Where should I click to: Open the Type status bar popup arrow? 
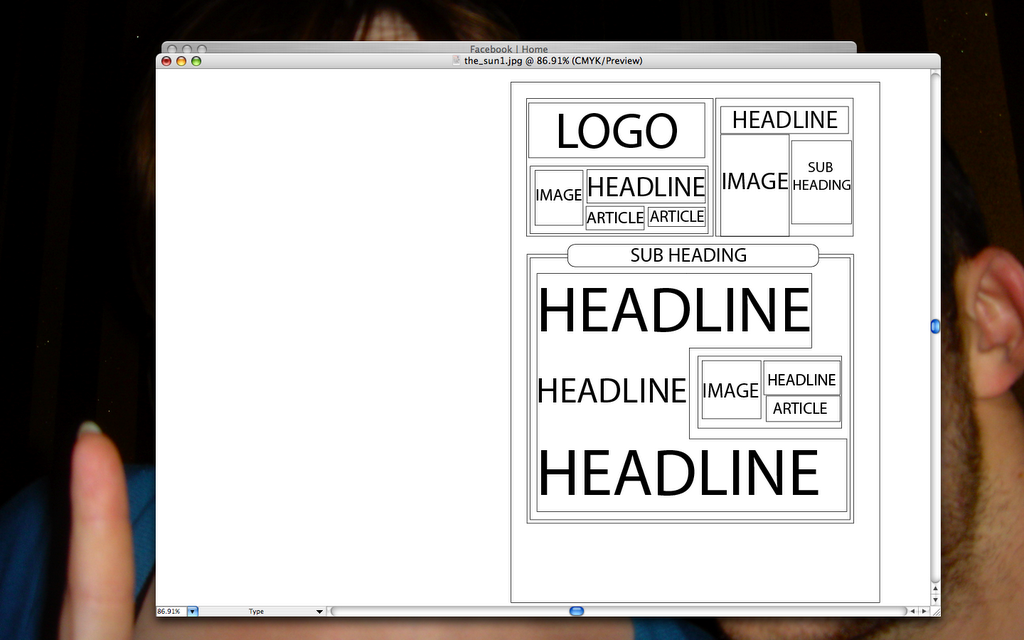(x=319, y=612)
